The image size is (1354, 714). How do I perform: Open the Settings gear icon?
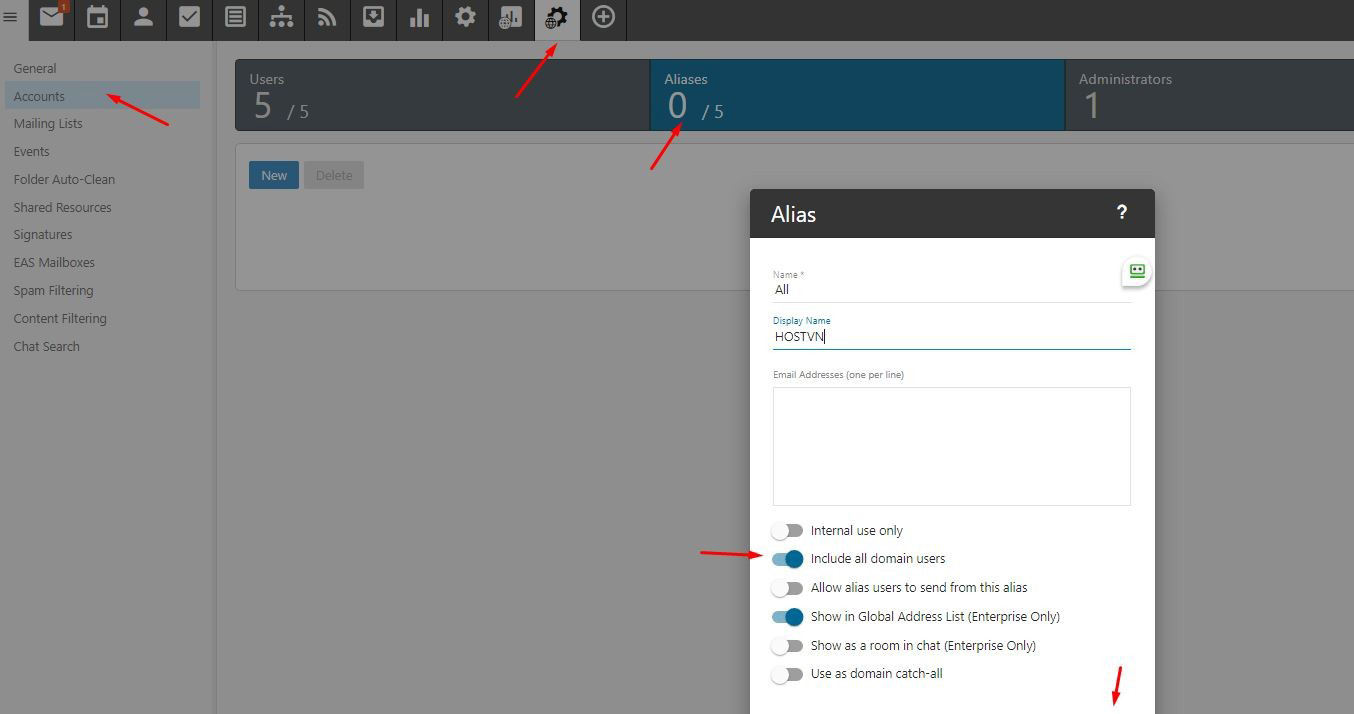pyautogui.click(x=465, y=18)
